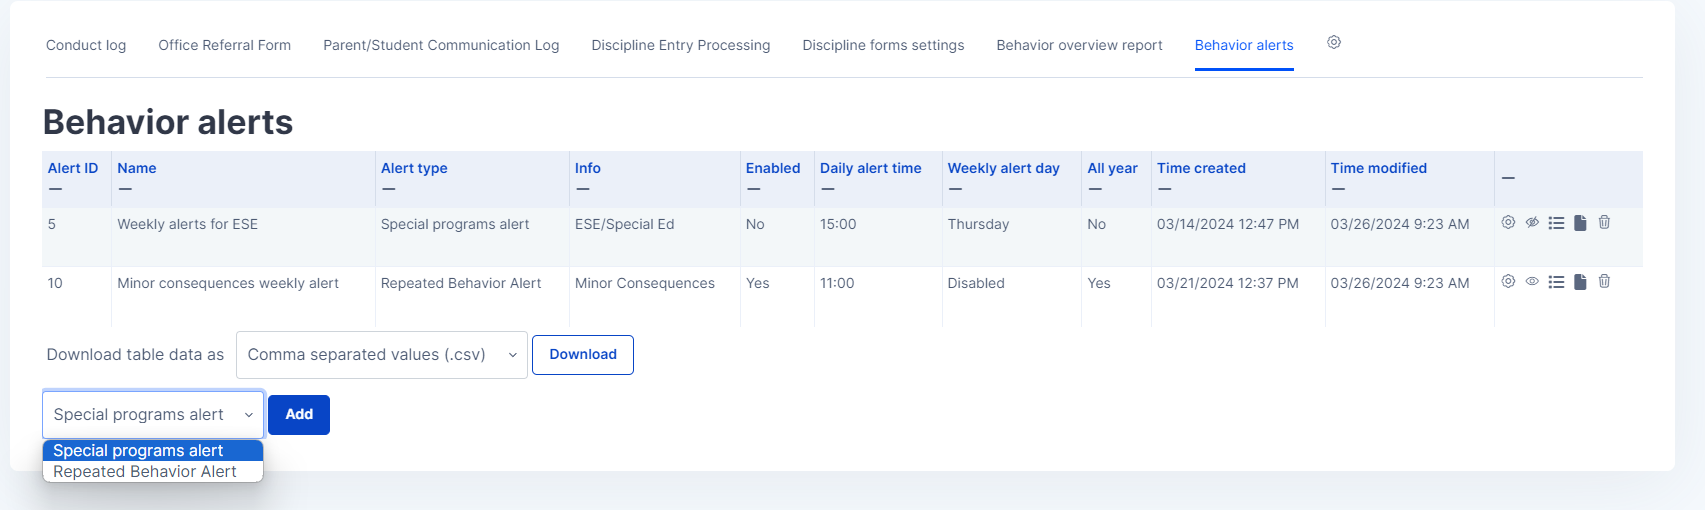Open settings gear for Weekly alerts for ESE
This screenshot has height=510, width=1705.
tap(1508, 222)
